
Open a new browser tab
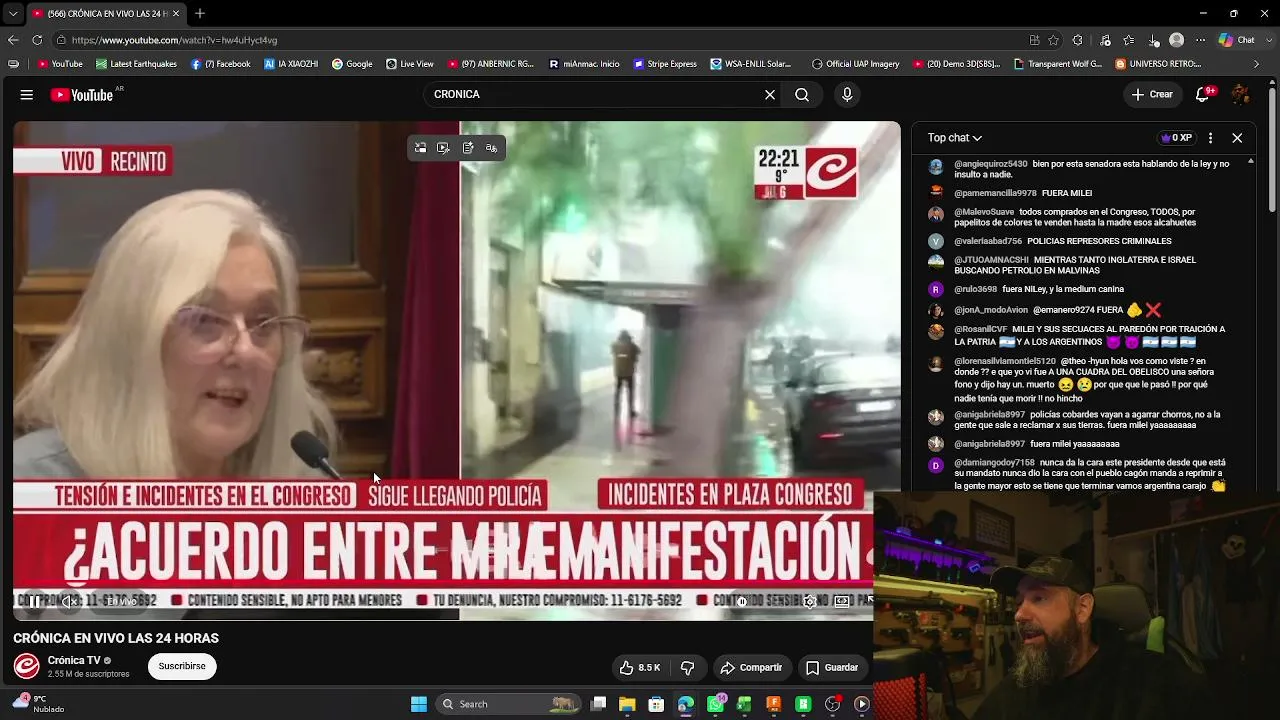tap(200, 13)
